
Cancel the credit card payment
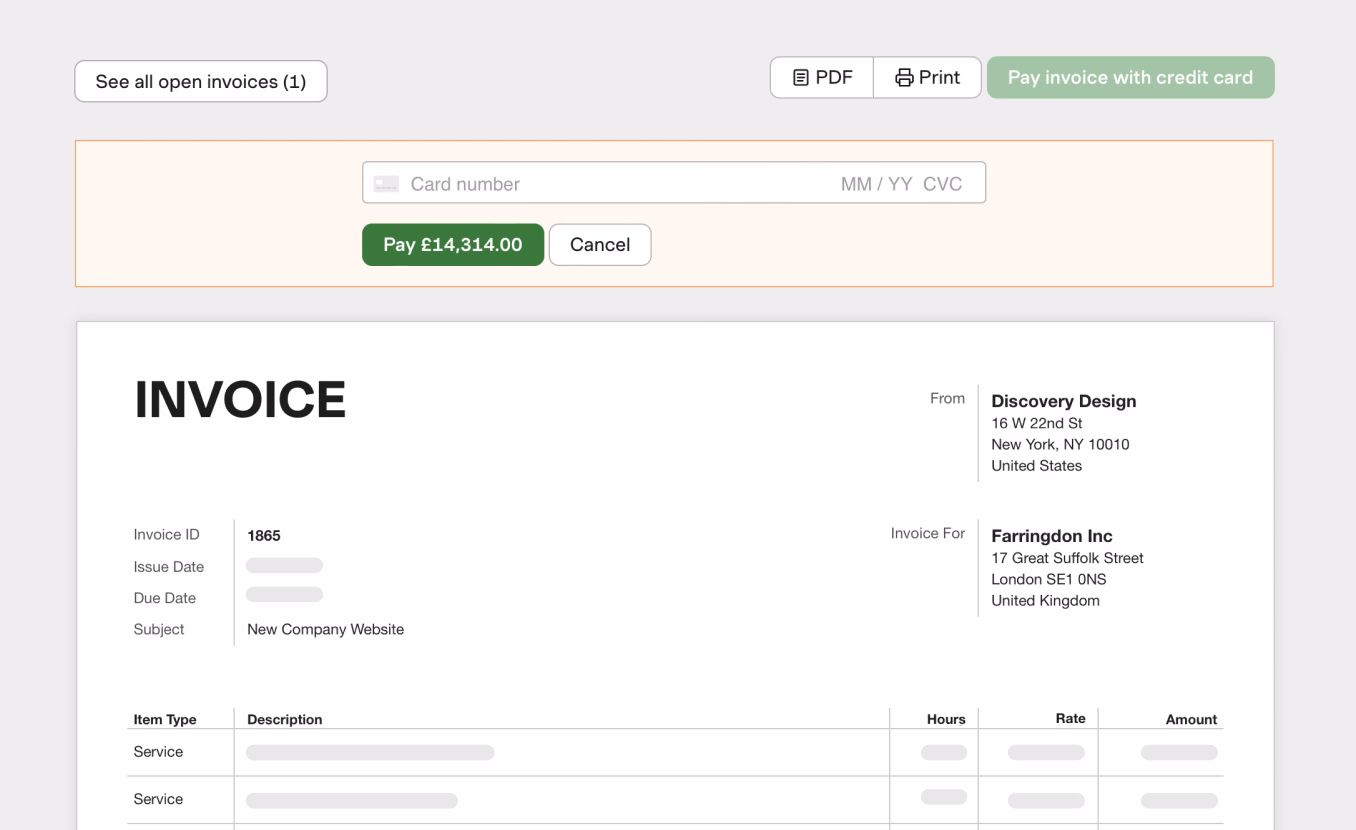pos(600,245)
